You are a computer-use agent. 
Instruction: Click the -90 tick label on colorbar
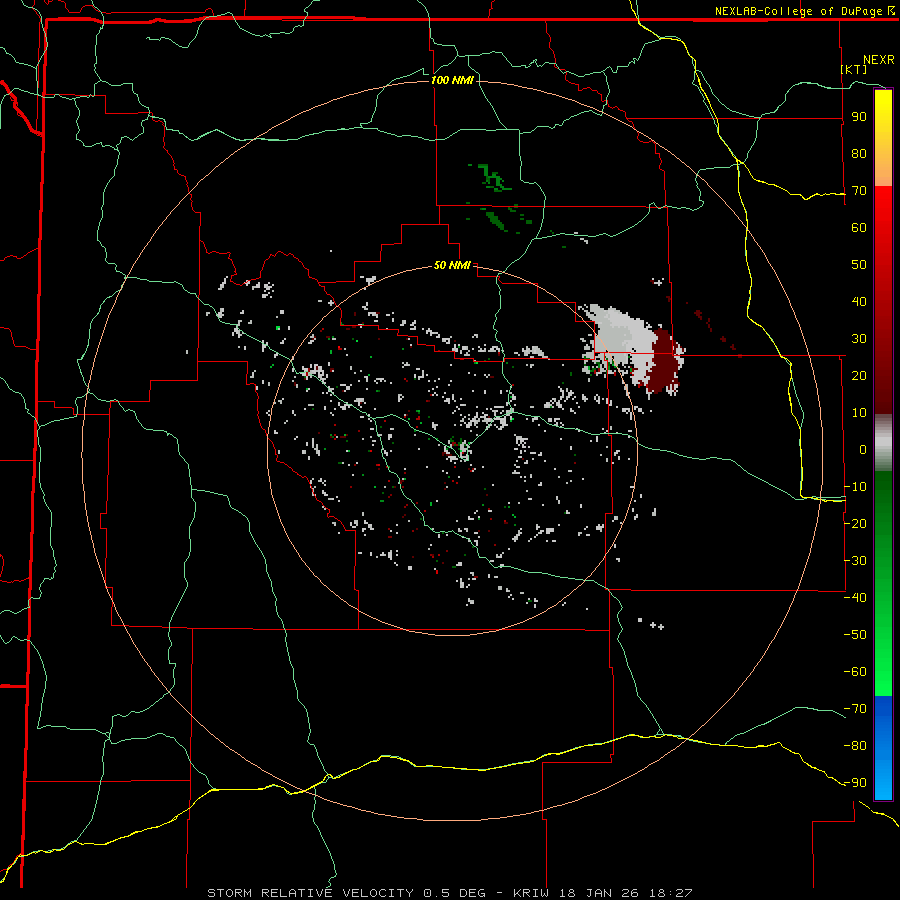855,783
